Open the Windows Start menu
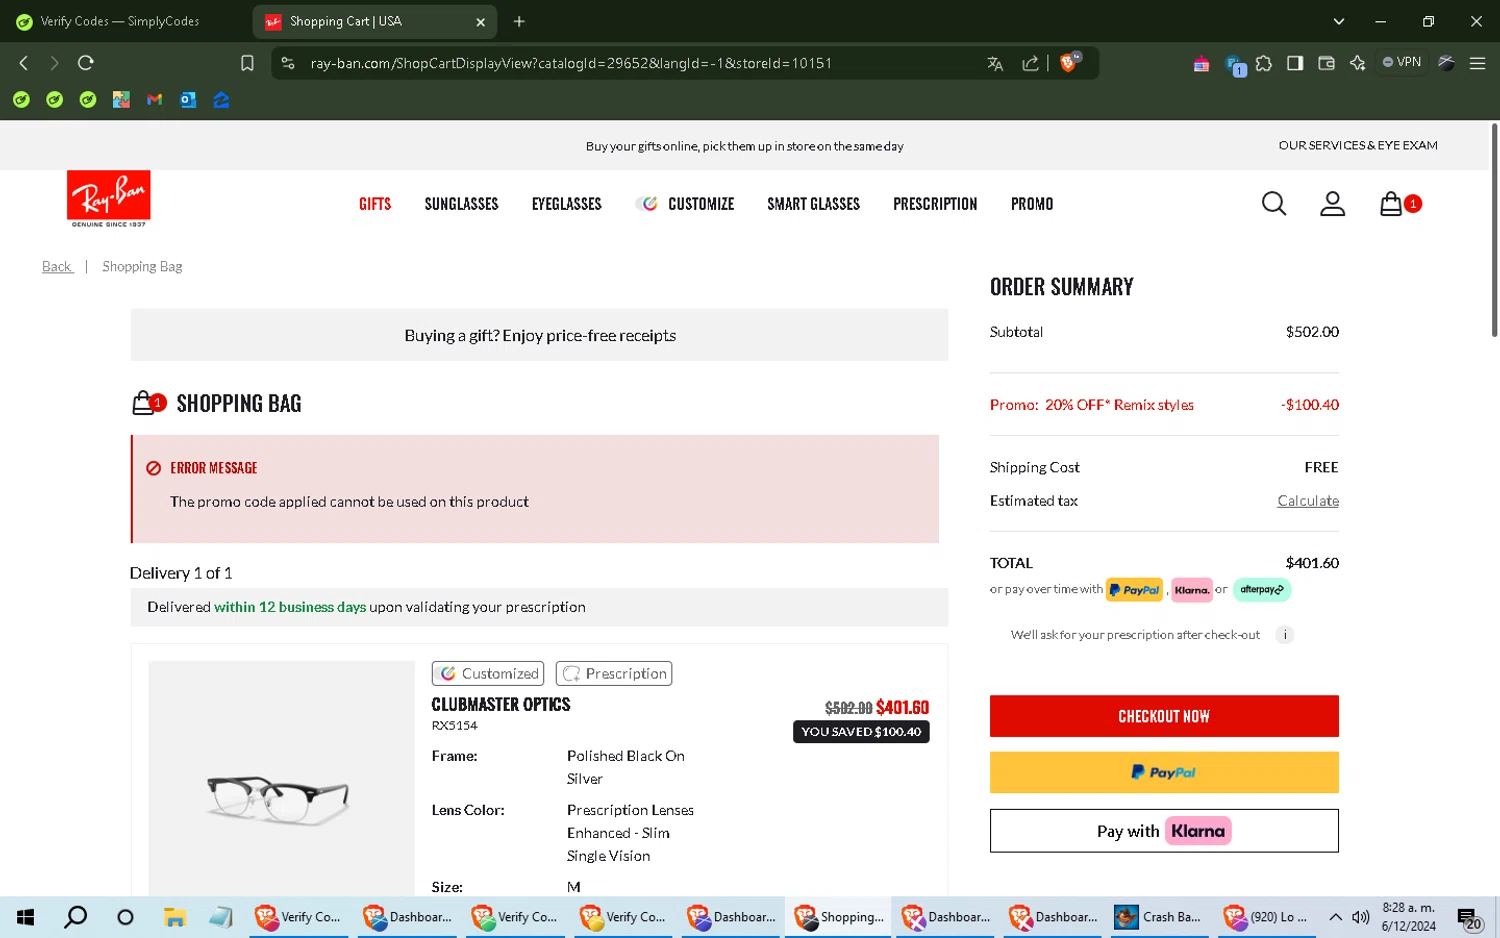1500x938 pixels. pyautogui.click(x=26, y=917)
